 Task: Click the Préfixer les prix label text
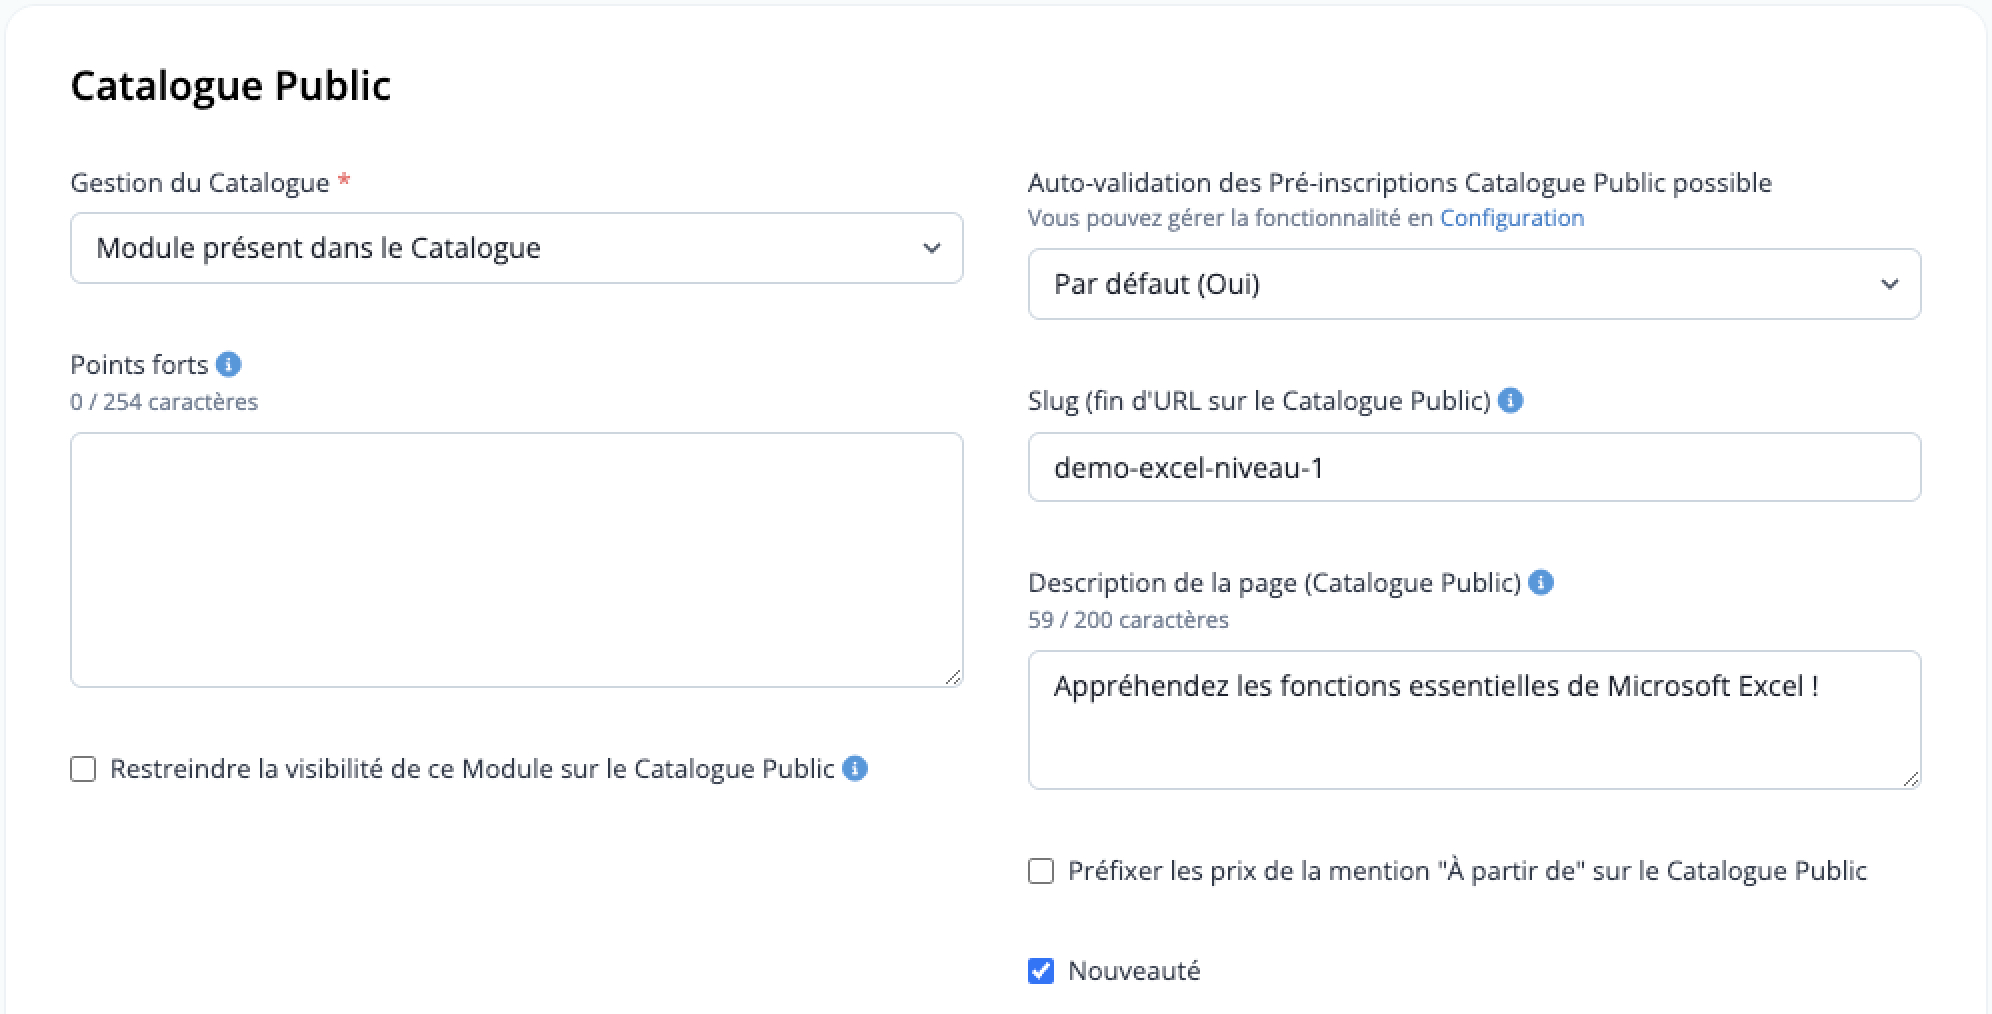pyautogui.click(x=1467, y=871)
